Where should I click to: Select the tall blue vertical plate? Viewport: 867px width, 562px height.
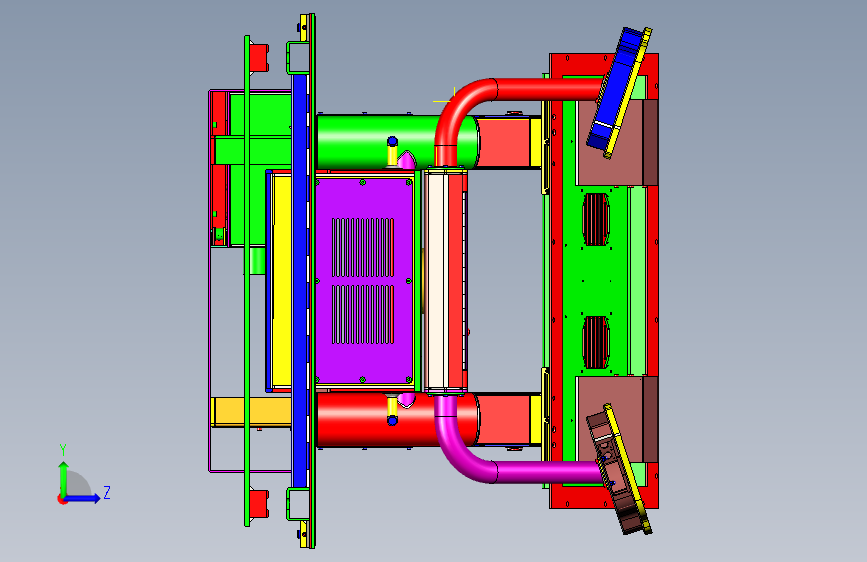(300, 280)
